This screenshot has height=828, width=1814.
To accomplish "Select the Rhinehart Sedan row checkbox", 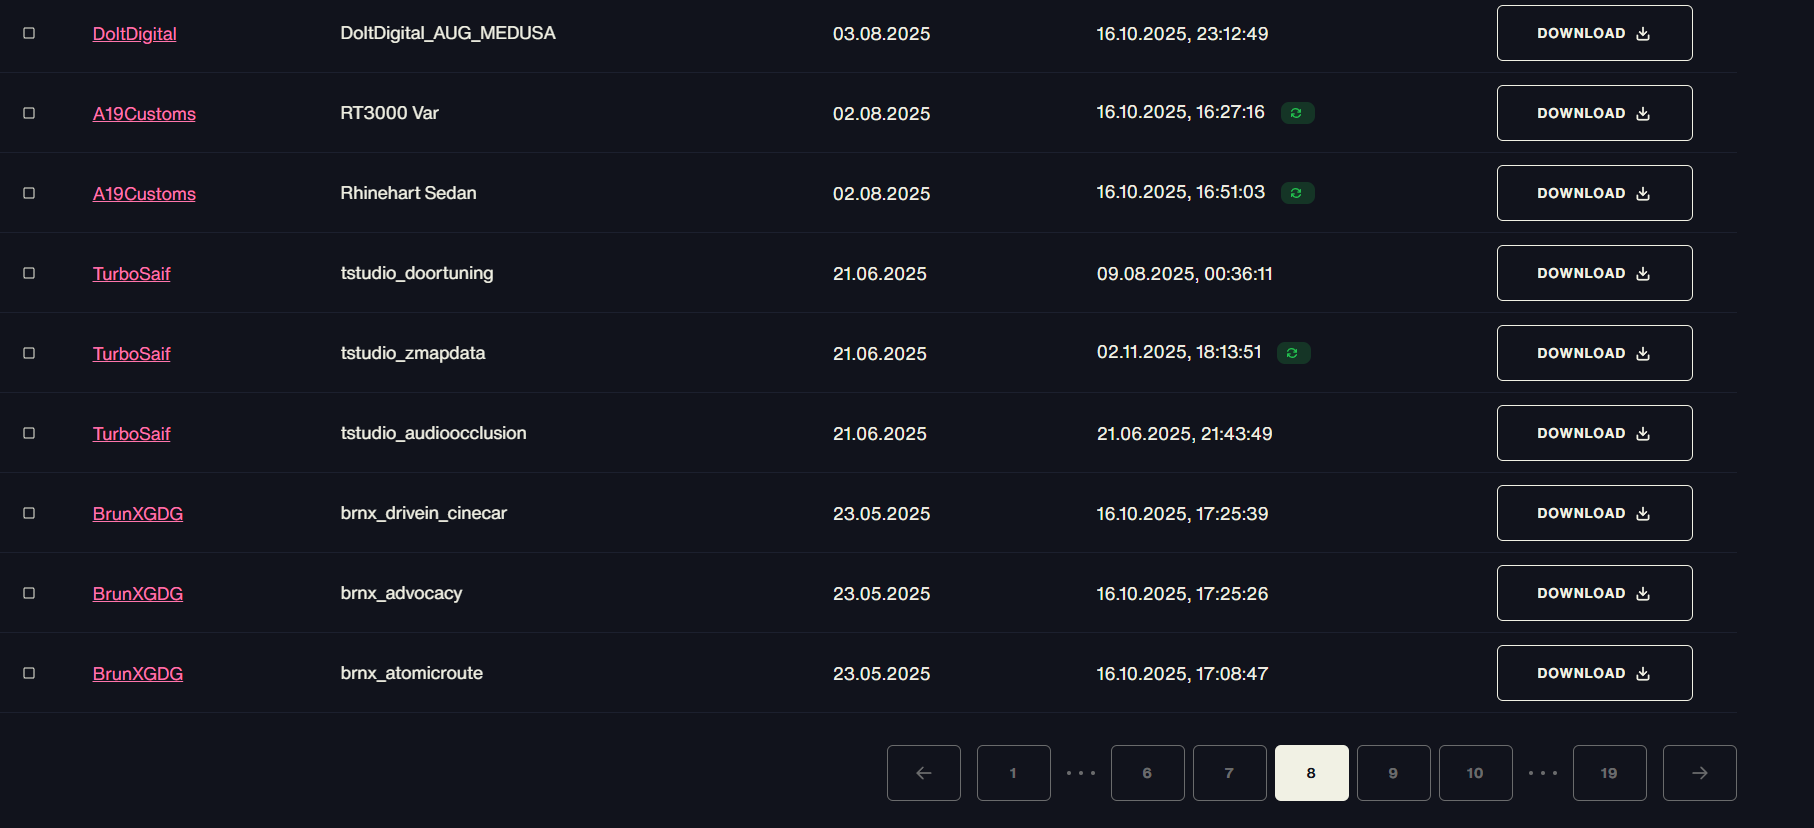I will [29, 193].
